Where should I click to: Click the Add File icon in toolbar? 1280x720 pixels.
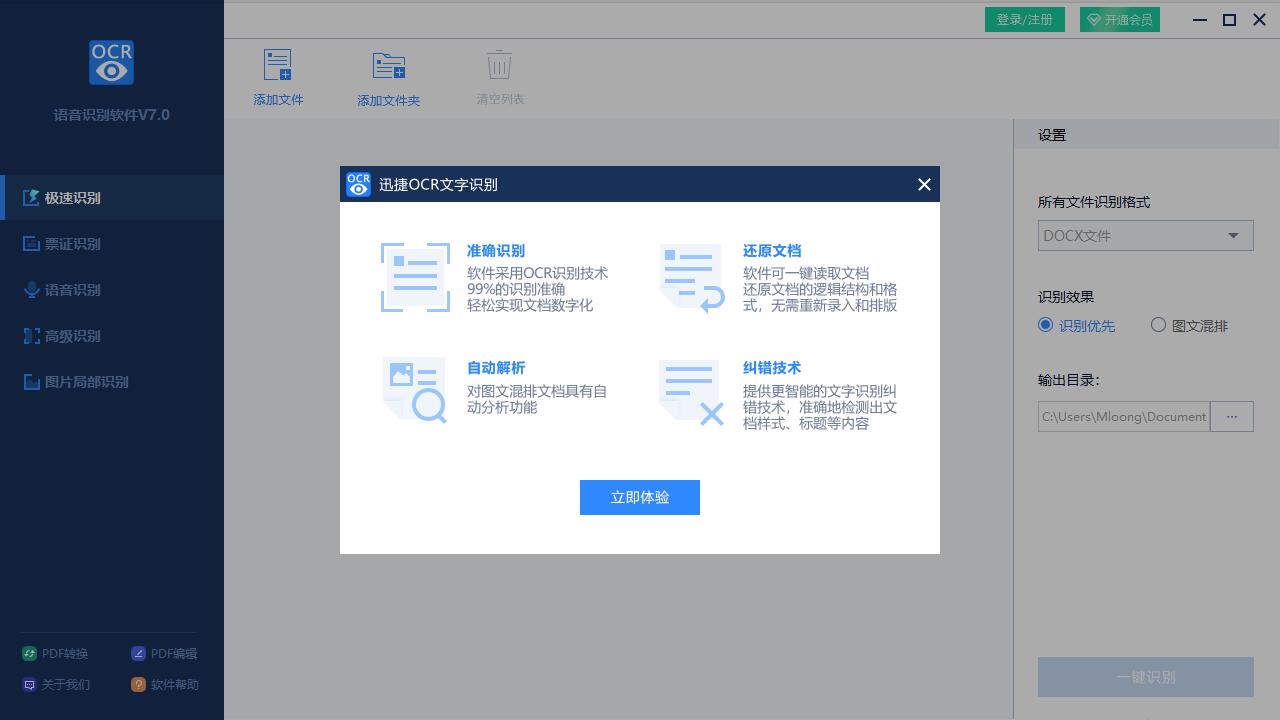(x=277, y=65)
